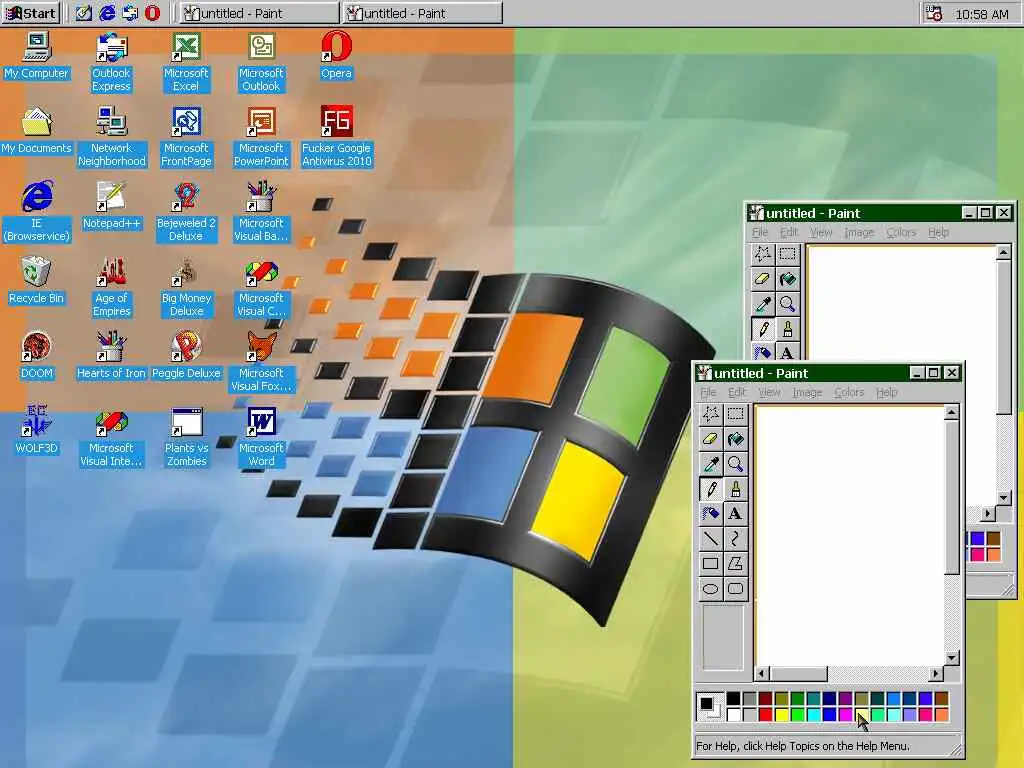The height and width of the screenshot is (768, 1024).
Task: Open Image menu in back Paint window
Action: tap(859, 232)
